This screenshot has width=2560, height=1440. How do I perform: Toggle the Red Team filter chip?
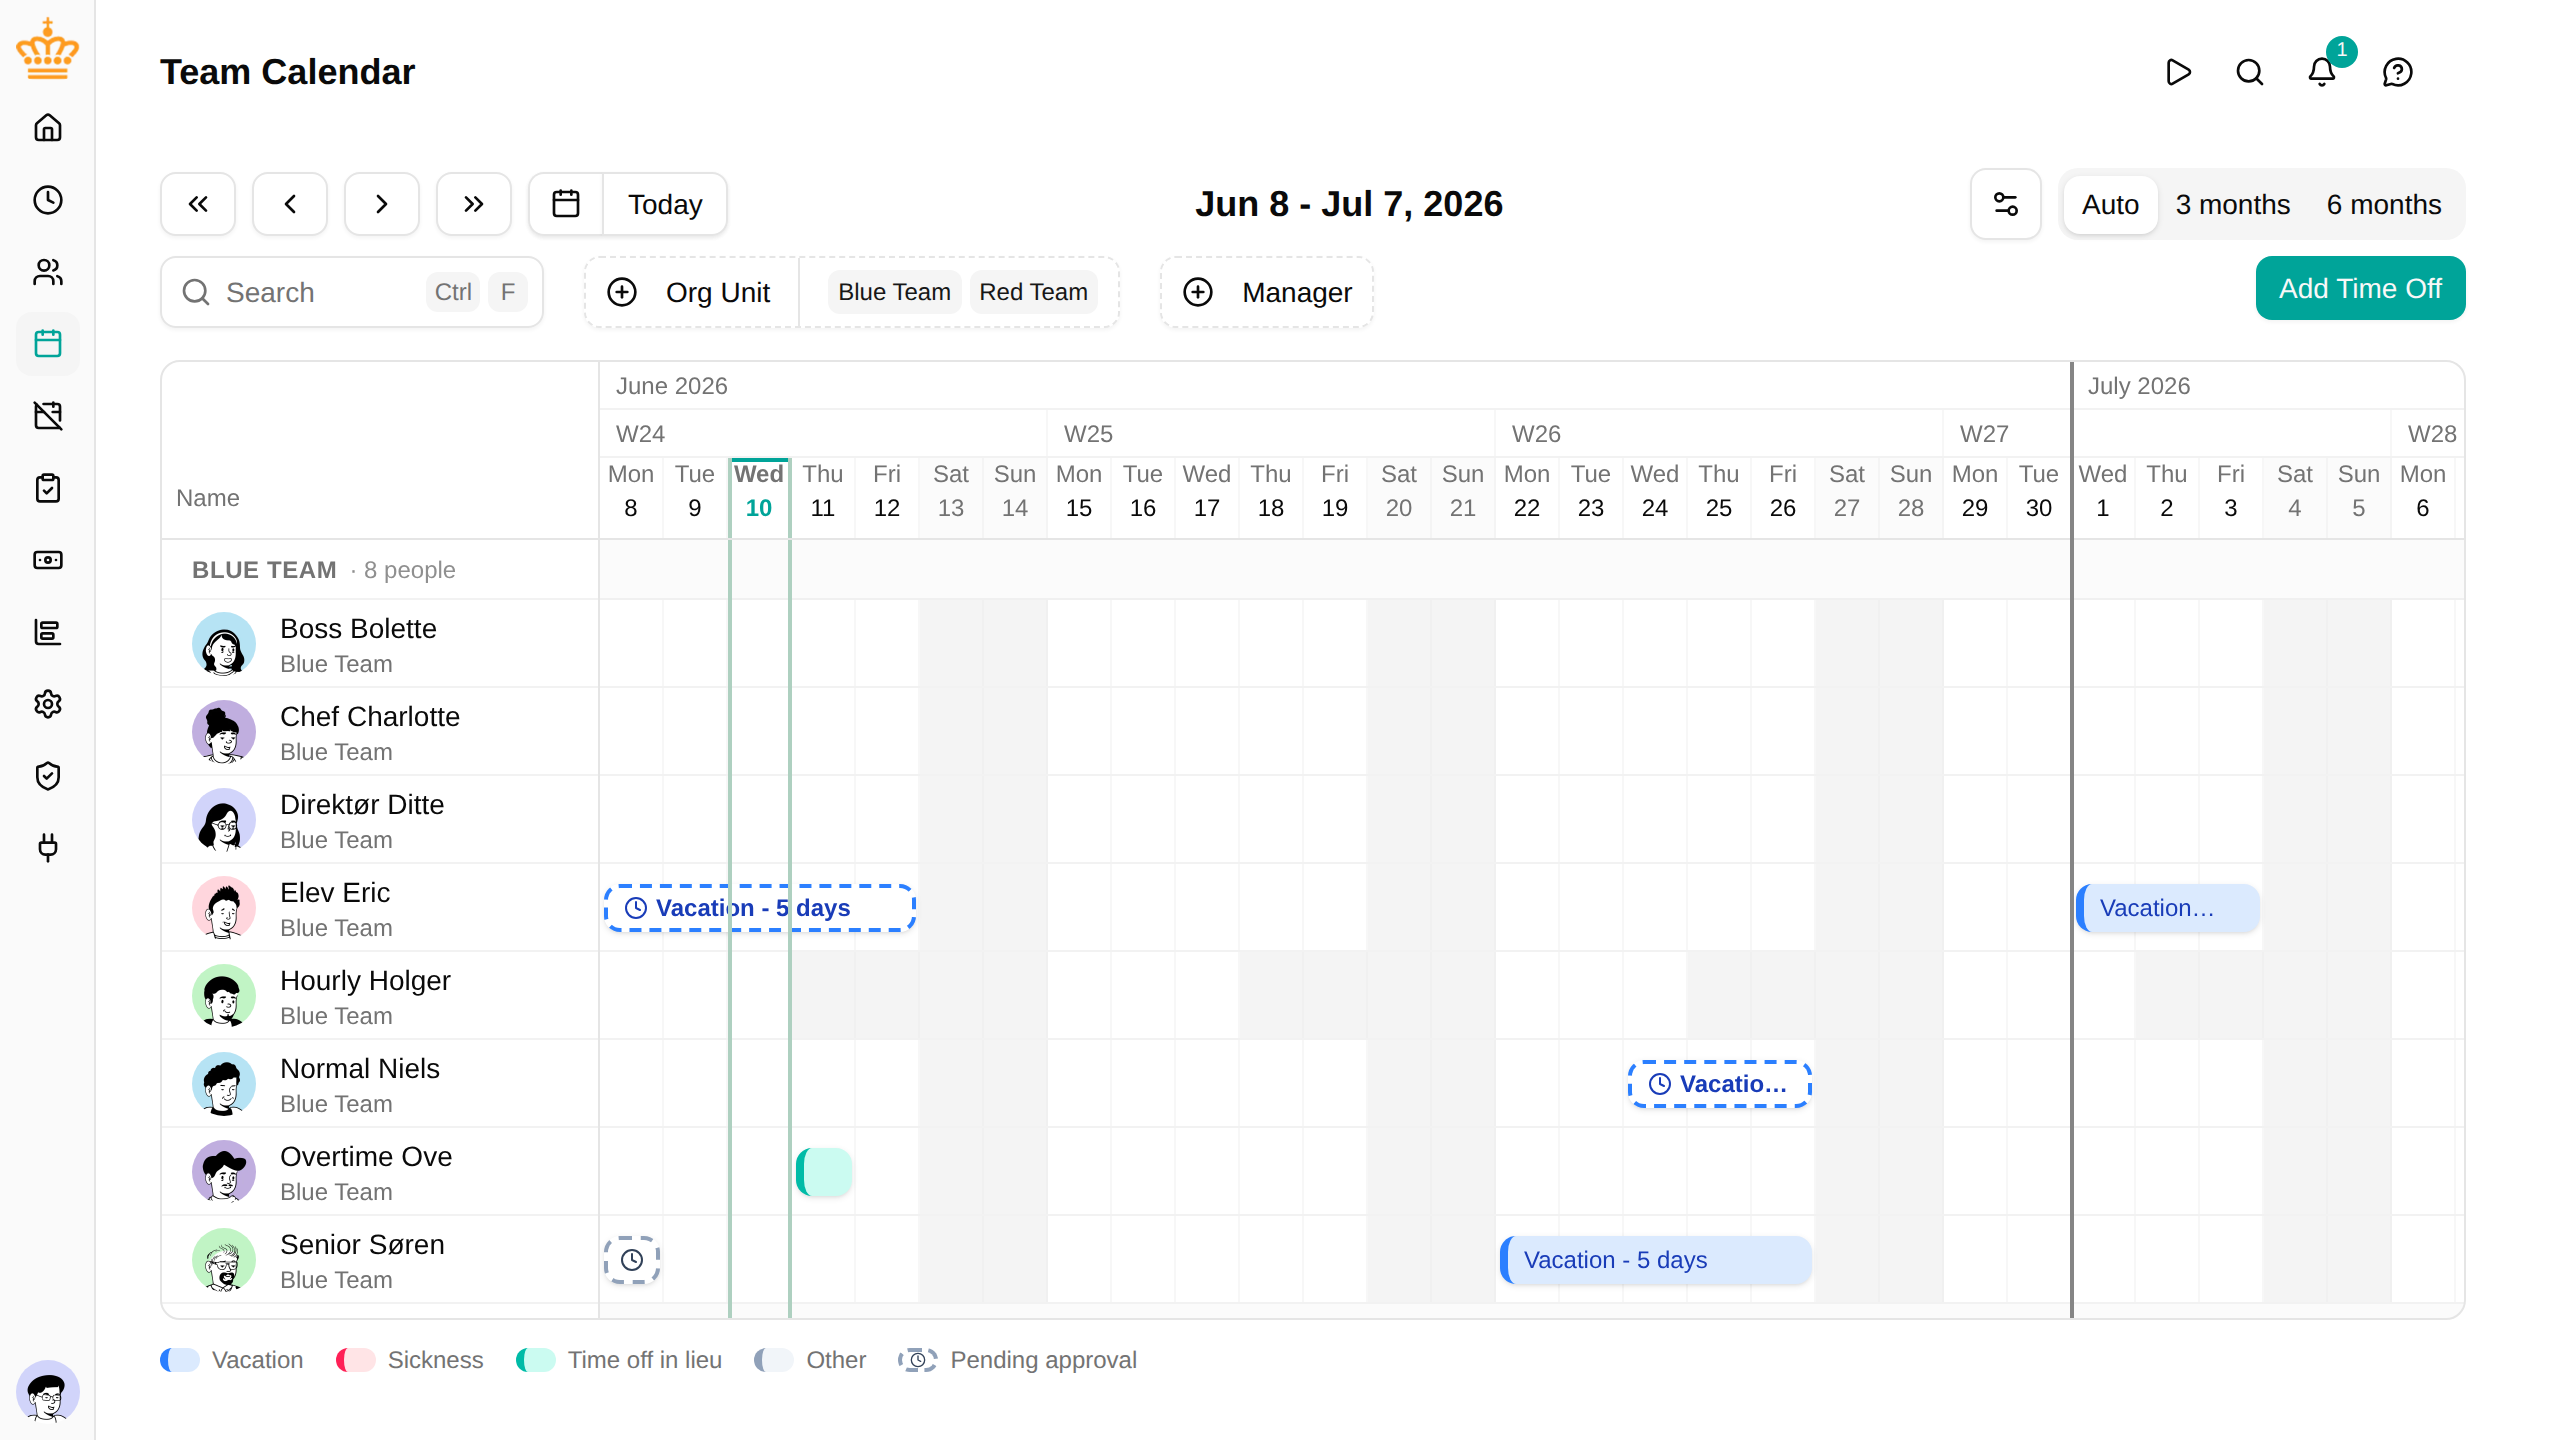(x=1033, y=292)
